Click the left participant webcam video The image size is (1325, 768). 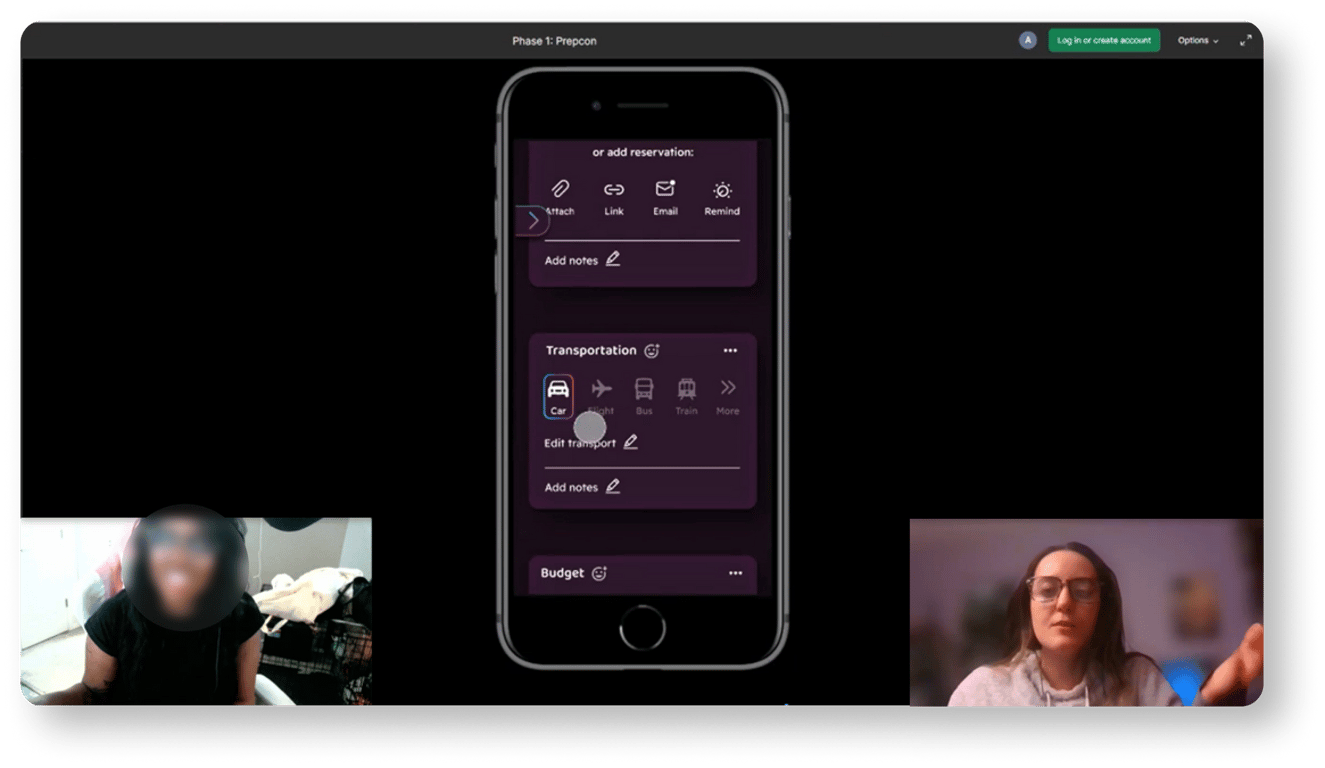tap(196, 611)
